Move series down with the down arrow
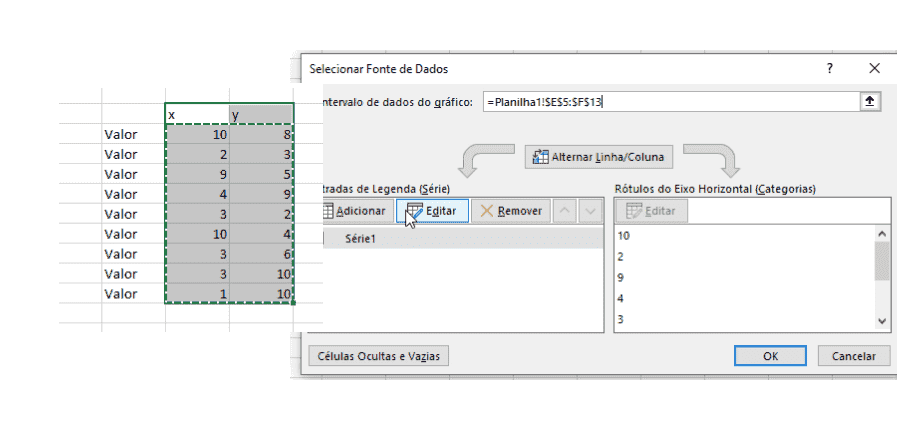The image size is (900, 441). pyautogui.click(x=590, y=211)
